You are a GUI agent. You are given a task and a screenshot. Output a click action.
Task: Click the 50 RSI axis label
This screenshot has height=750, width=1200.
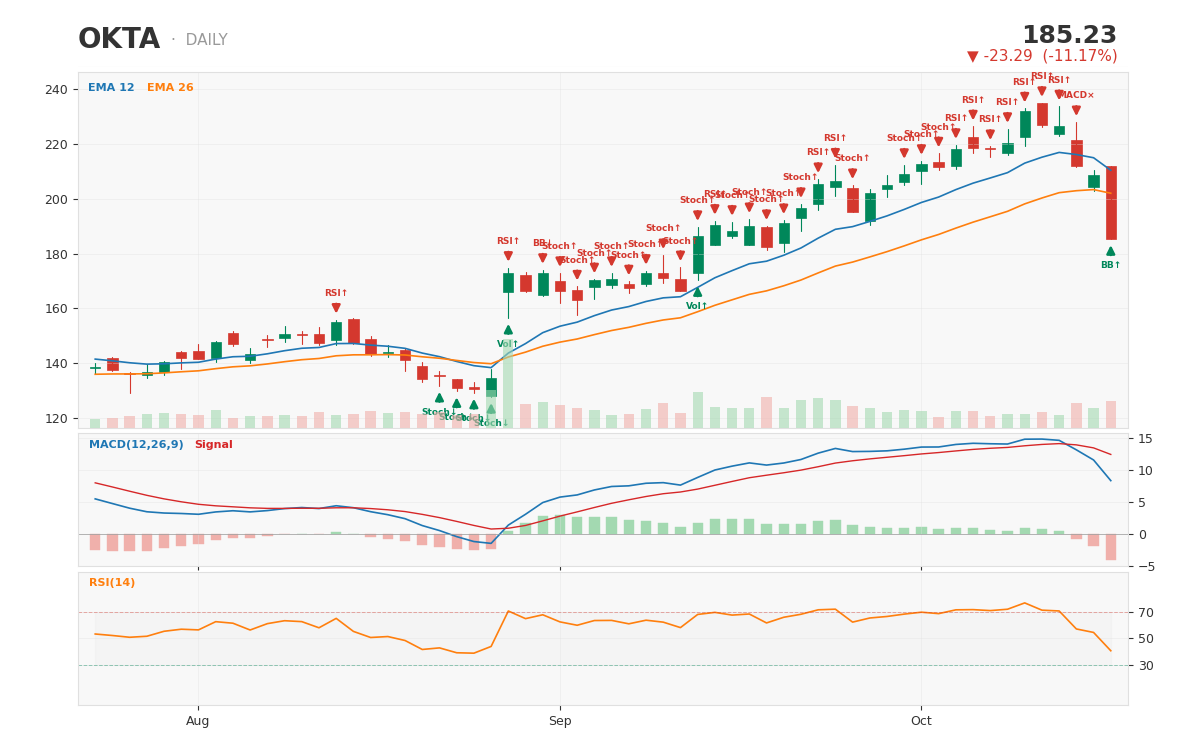click(x=1145, y=639)
